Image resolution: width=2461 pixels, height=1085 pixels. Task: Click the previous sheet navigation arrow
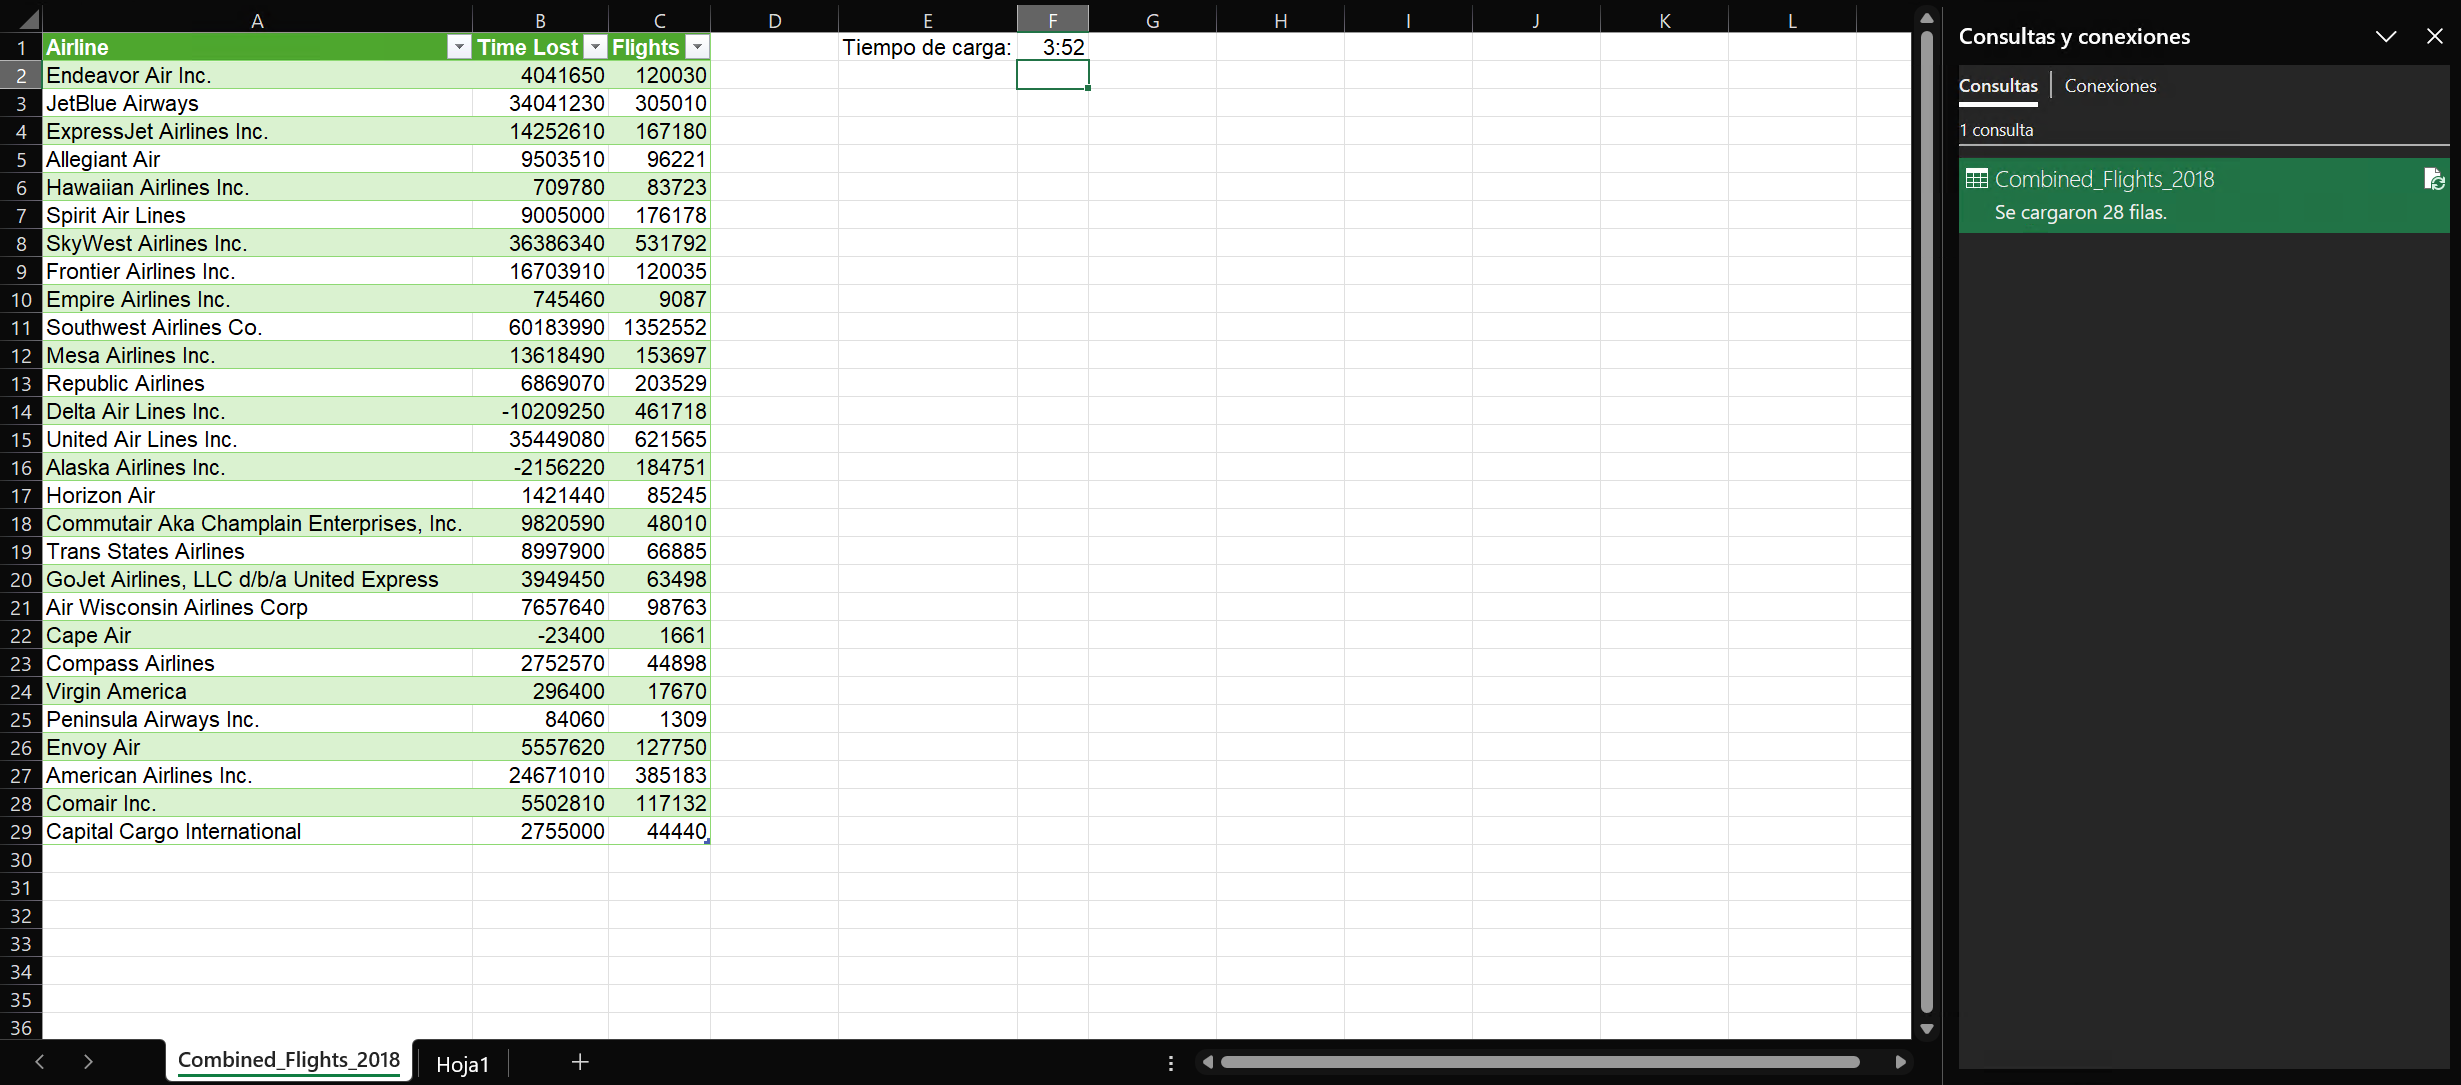40,1062
